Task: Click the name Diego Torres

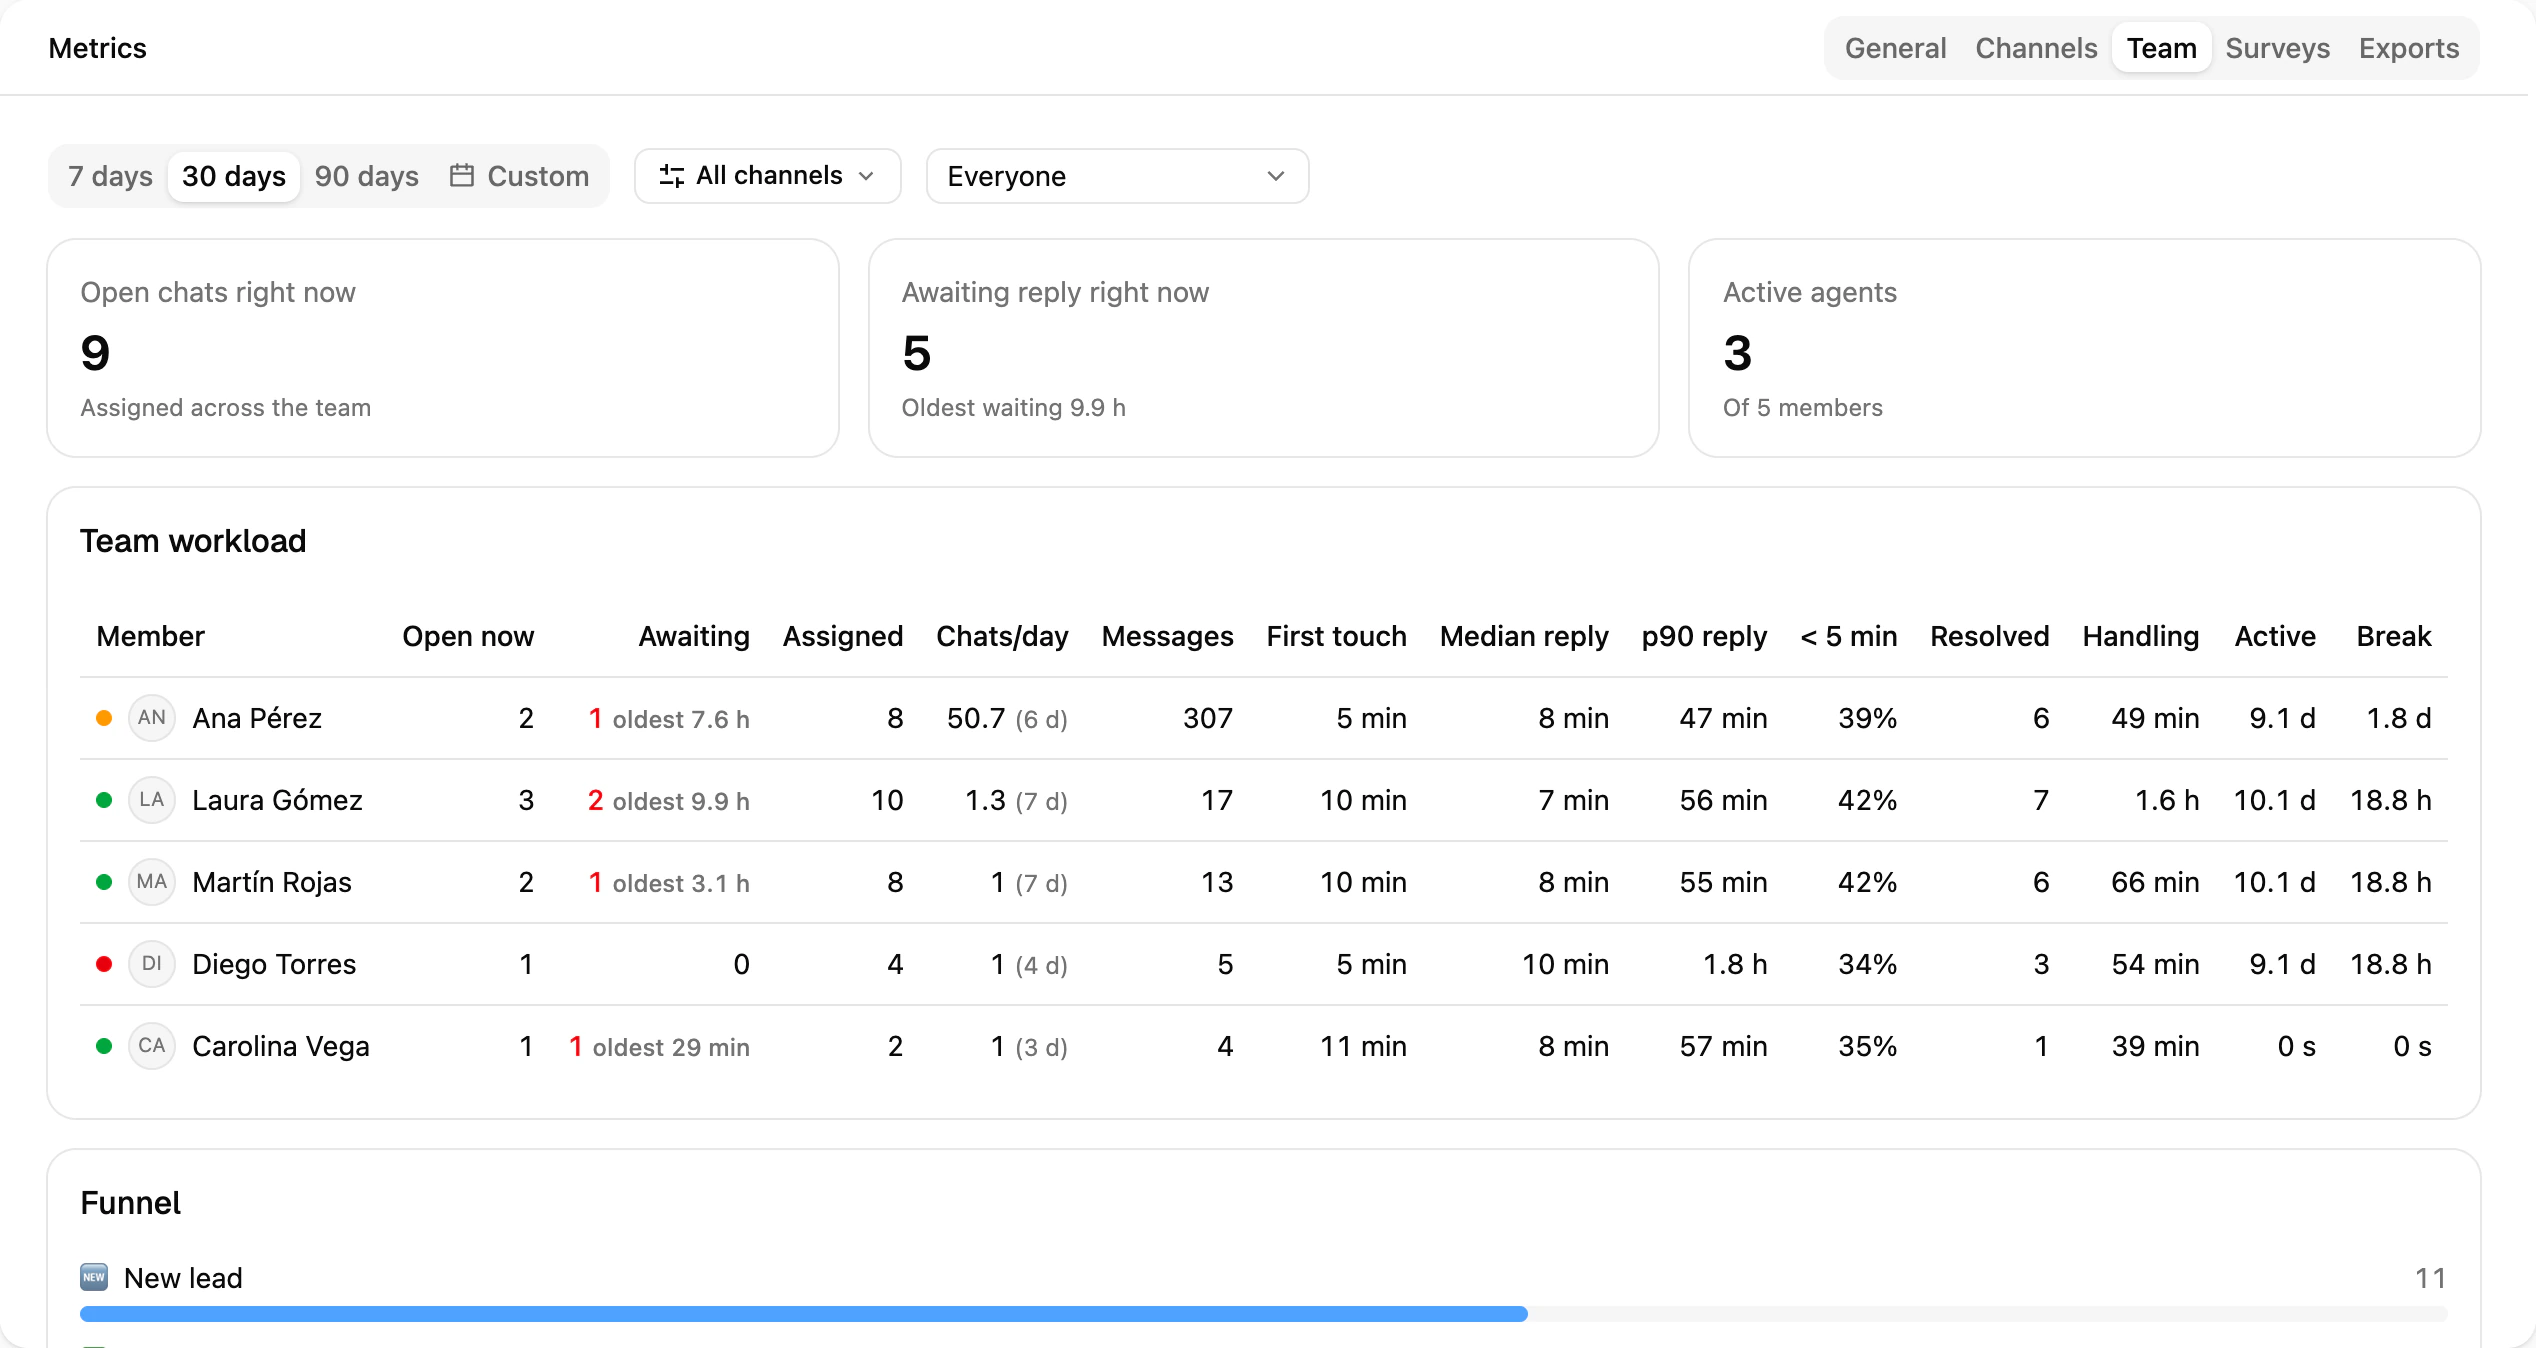Action: tap(274, 964)
